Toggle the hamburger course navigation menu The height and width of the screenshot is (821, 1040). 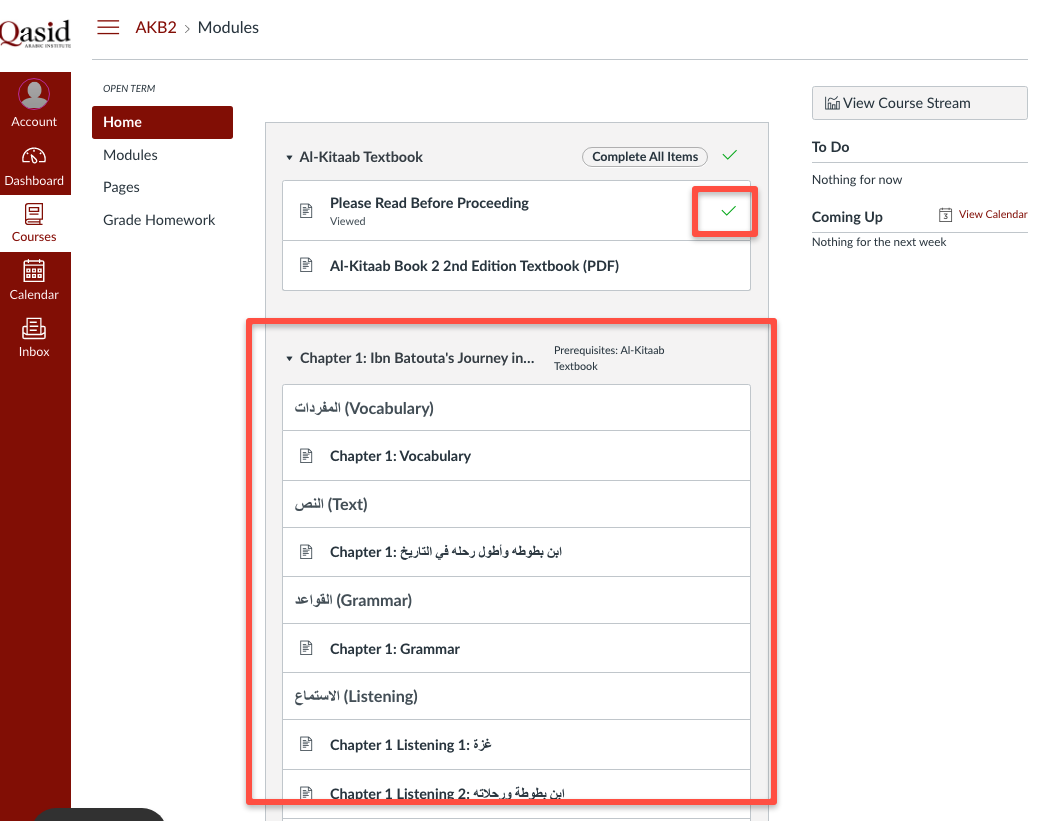tap(108, 27)
